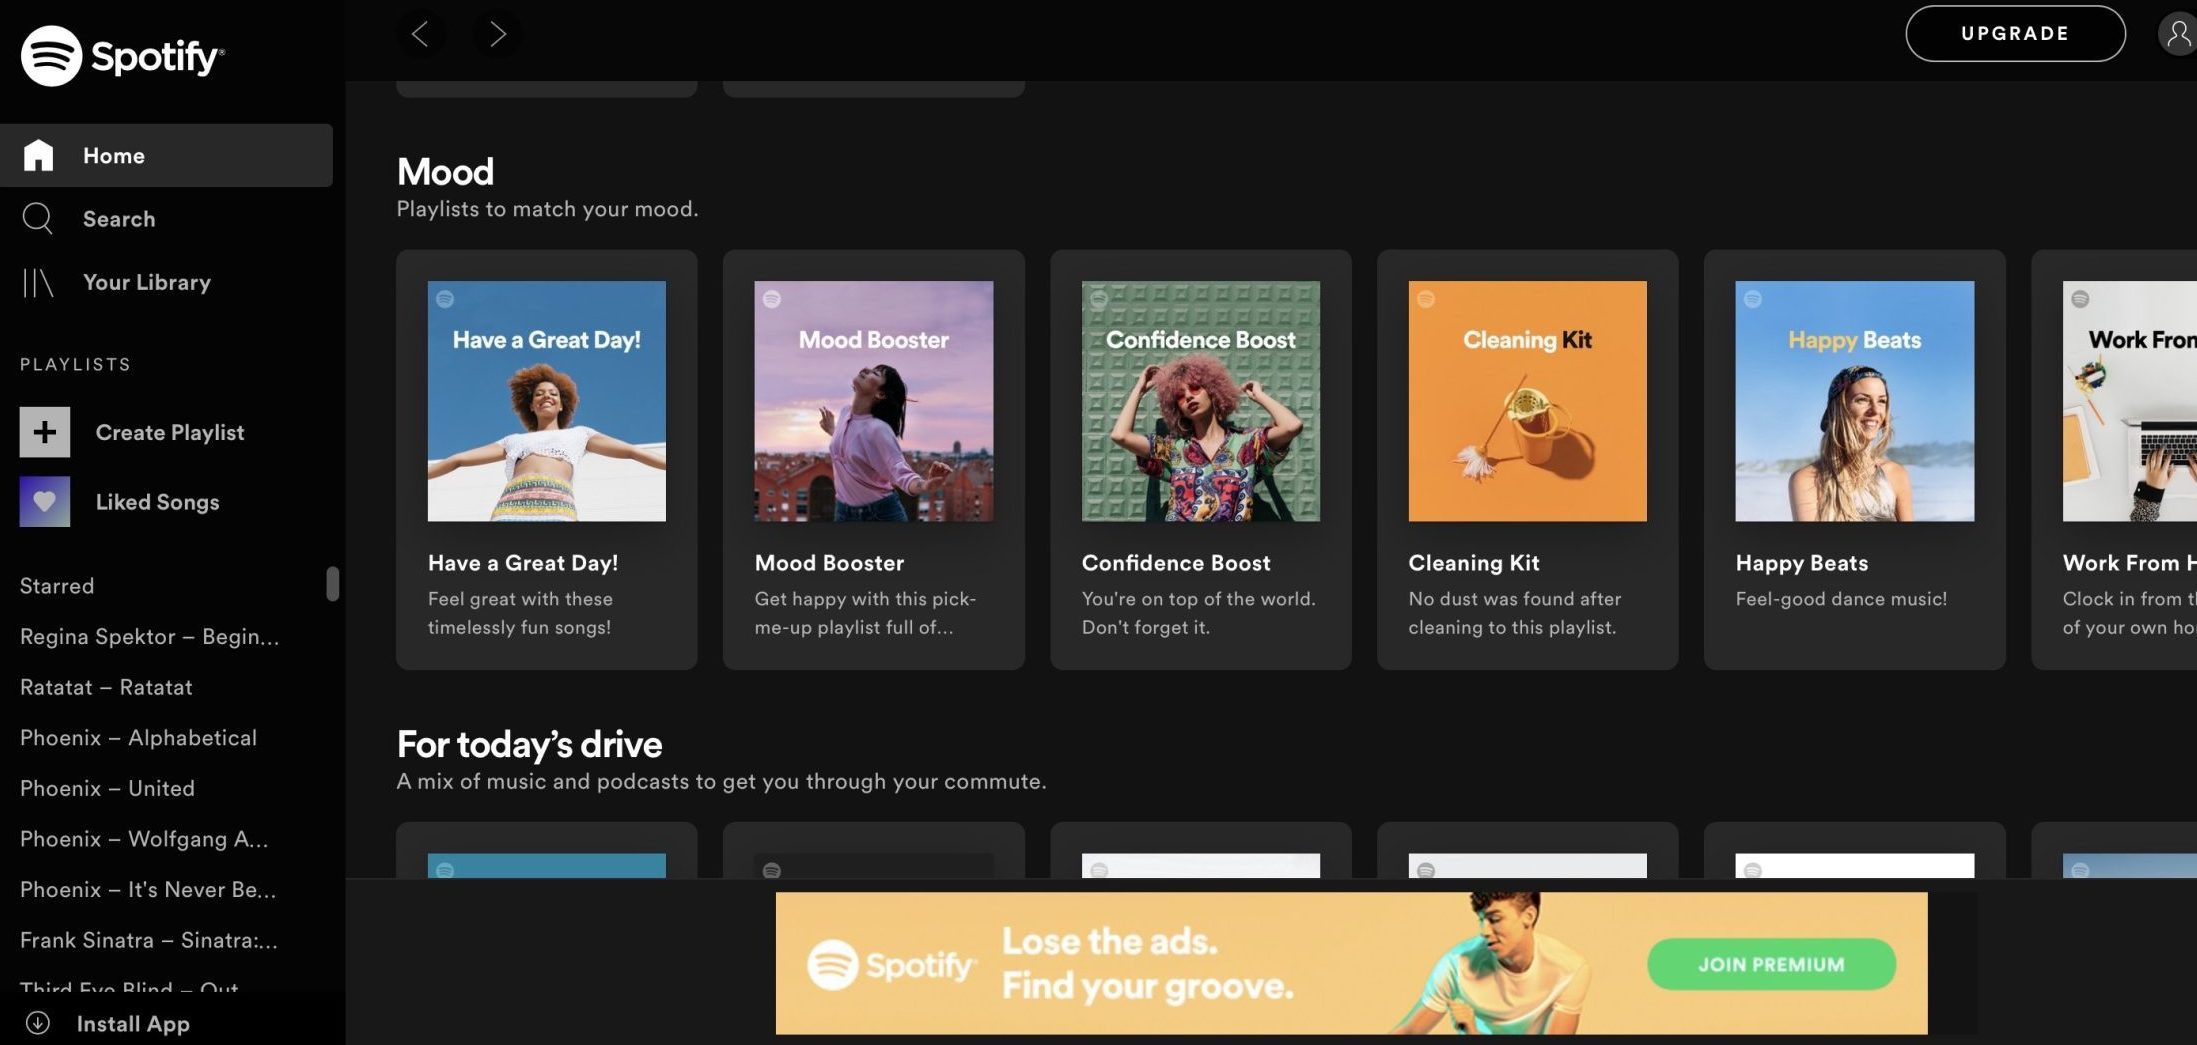This screenshot has width=2197, height=1045.
Task: Open Phoenix – Alphabetical playlist
Action: pos(138,738)
